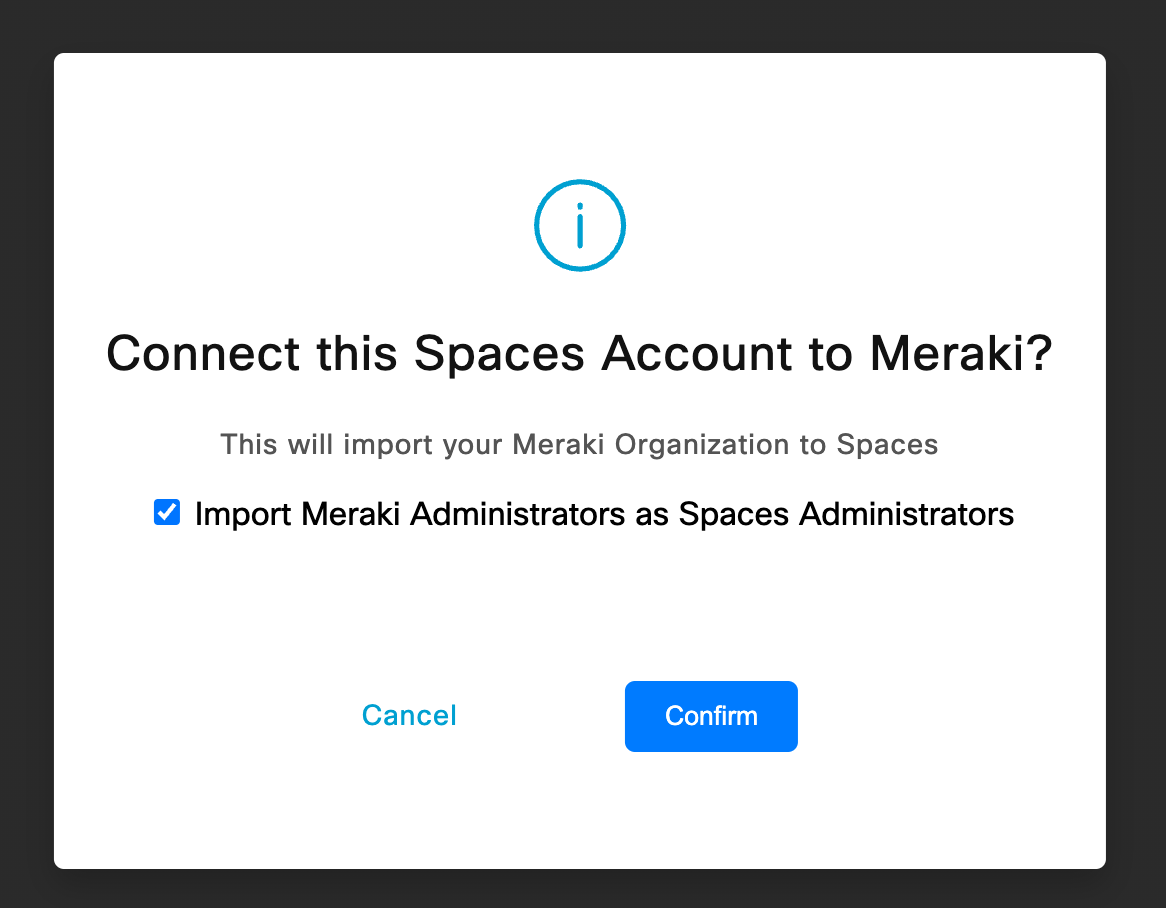Click the word "Meraki?" in the dialog title
The height and width of the screenshot is (908, 1166).
(x=961, y=354)
